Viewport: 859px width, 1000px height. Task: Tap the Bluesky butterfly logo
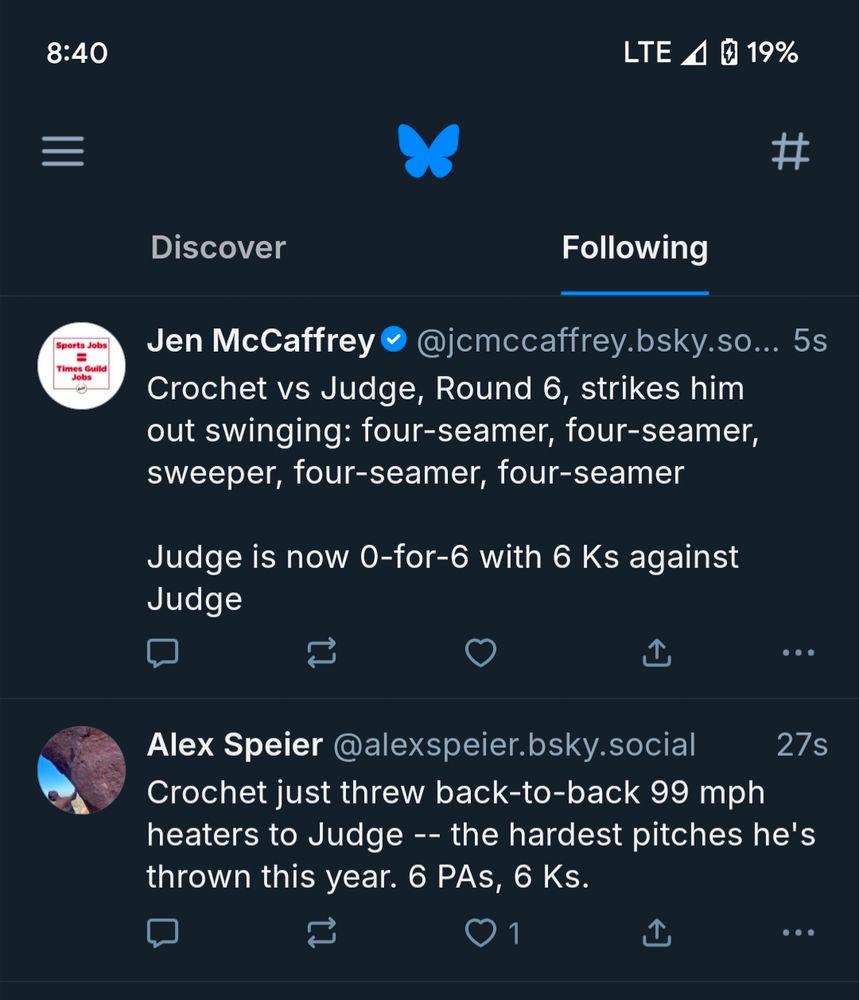point(428,151)
